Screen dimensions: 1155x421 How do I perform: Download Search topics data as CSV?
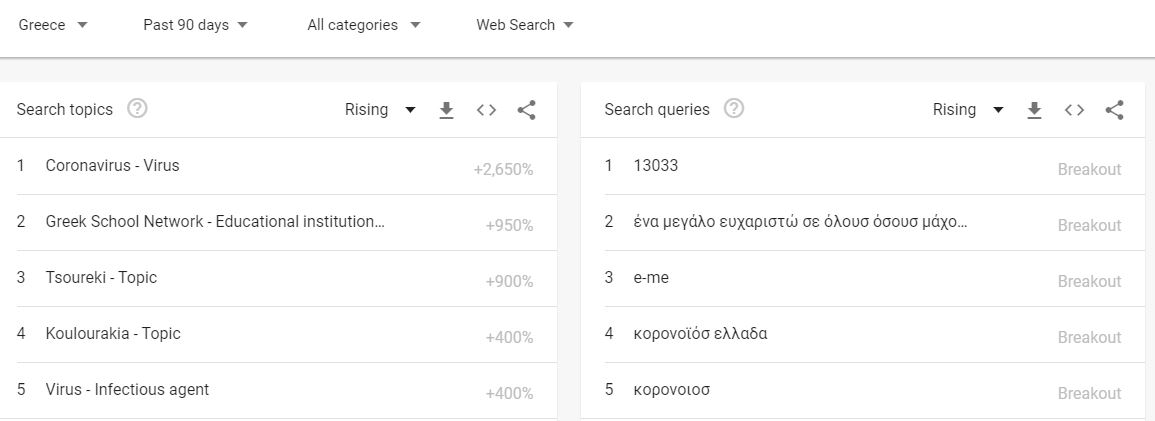pyautogui.click(x=447, y=110)
